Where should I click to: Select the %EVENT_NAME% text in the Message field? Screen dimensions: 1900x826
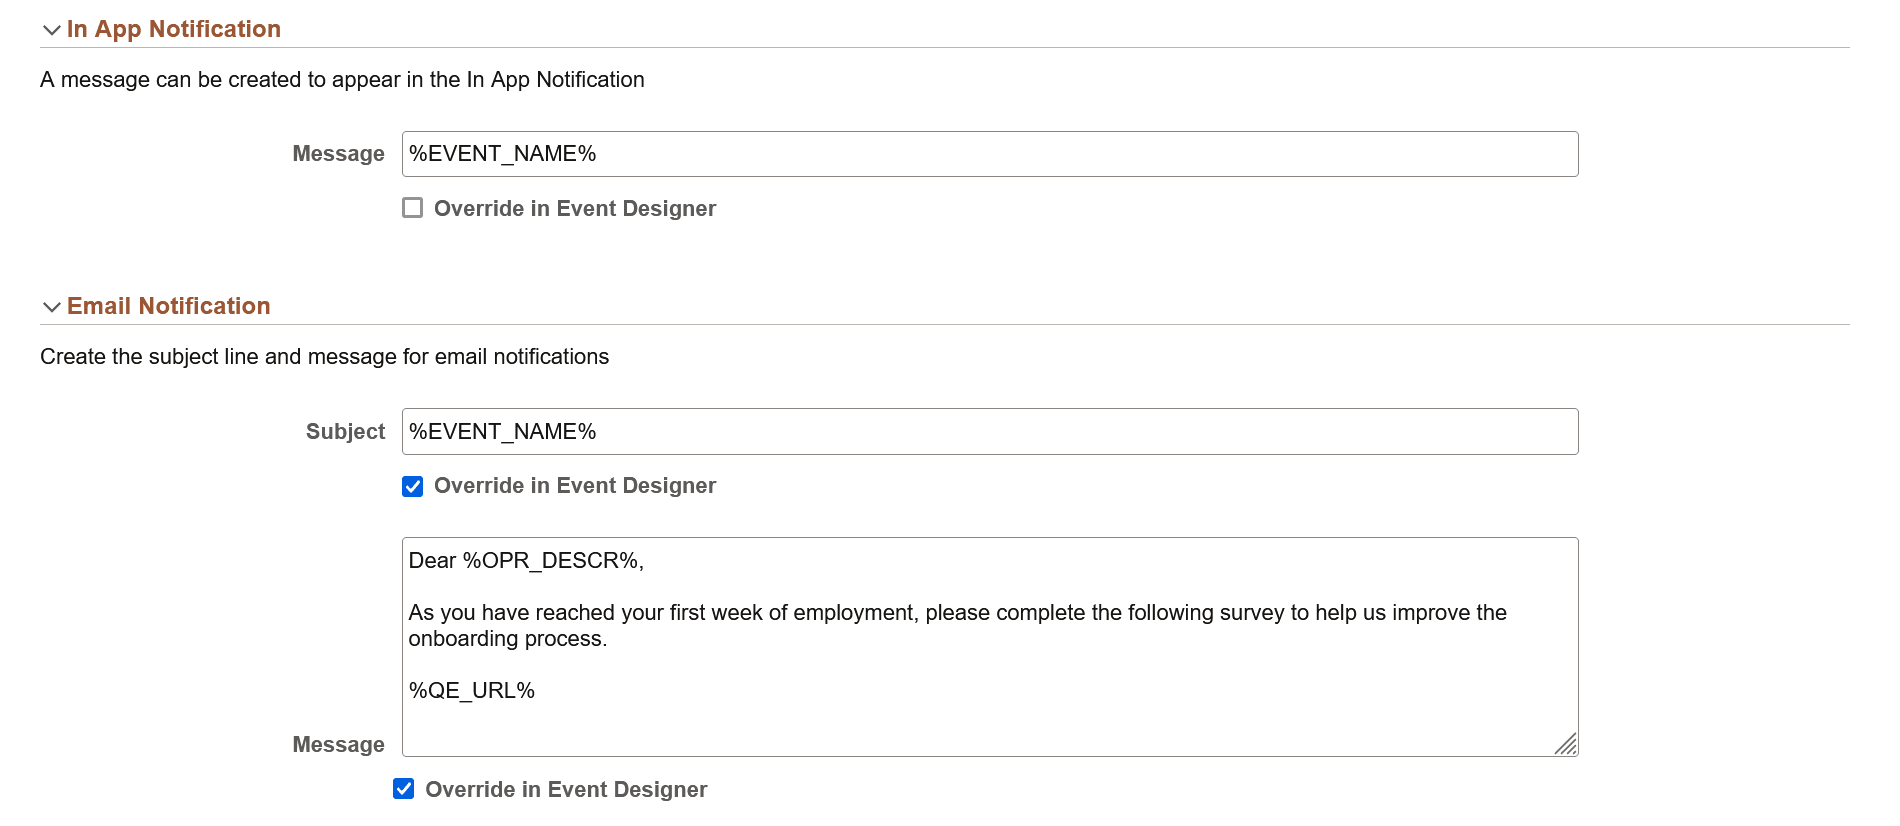pos(502,153)
